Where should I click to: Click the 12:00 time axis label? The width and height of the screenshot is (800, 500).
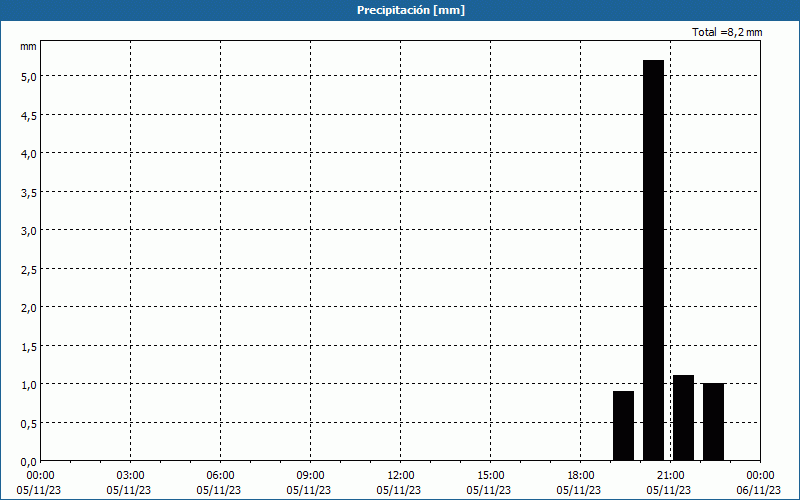pyautogui.click(x=401, y=476)
